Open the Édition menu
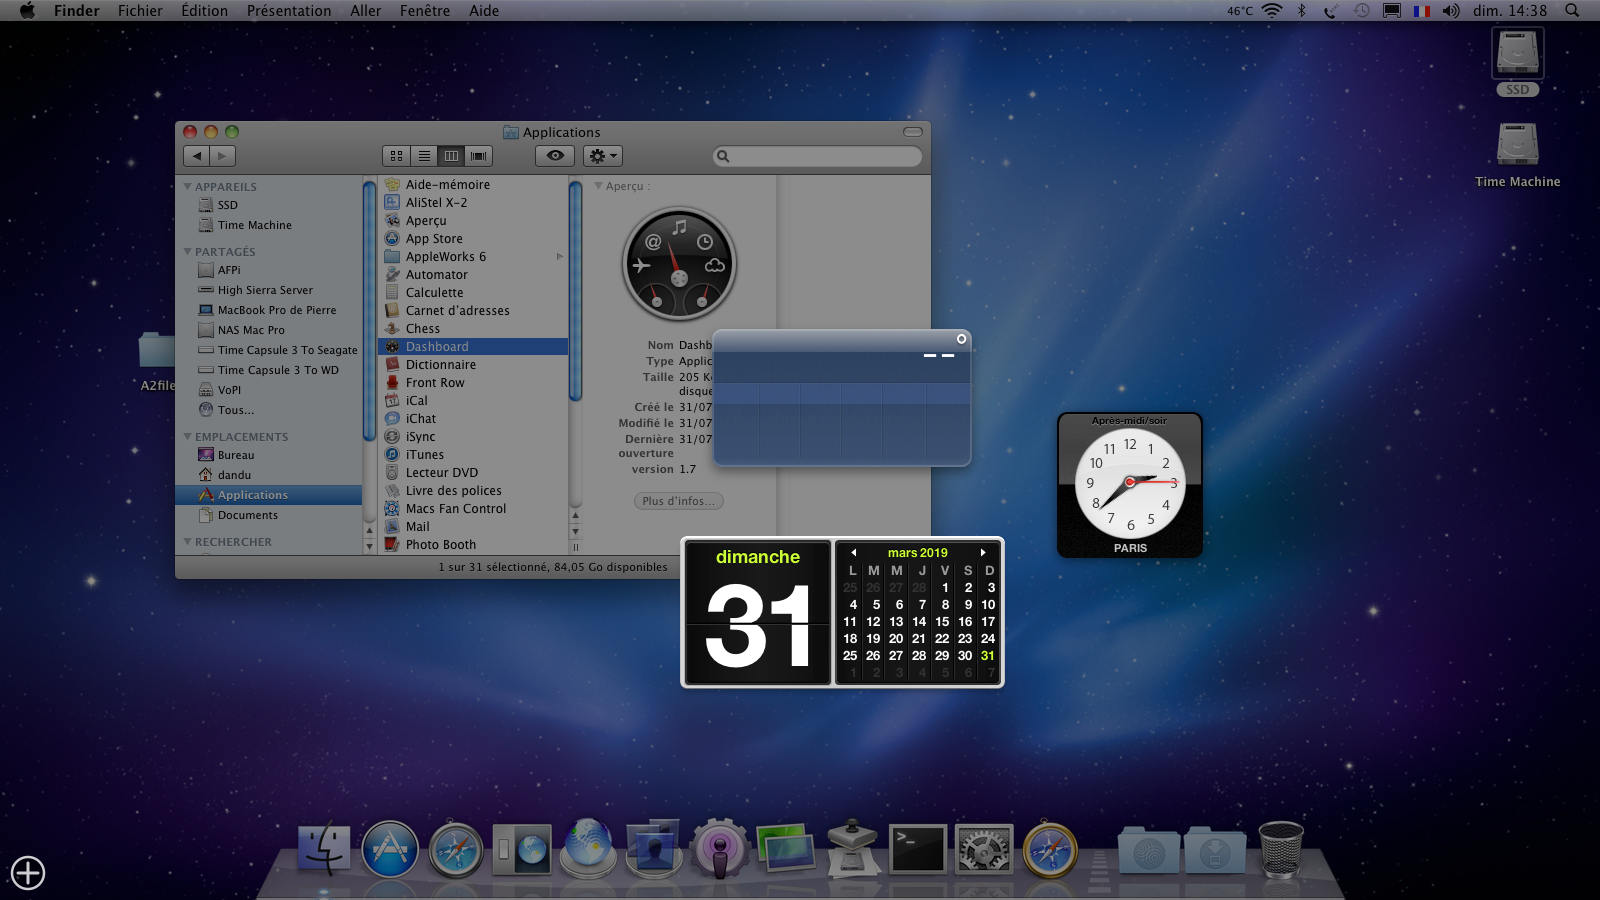This screenshot has height=900, width=1600. 204,11
